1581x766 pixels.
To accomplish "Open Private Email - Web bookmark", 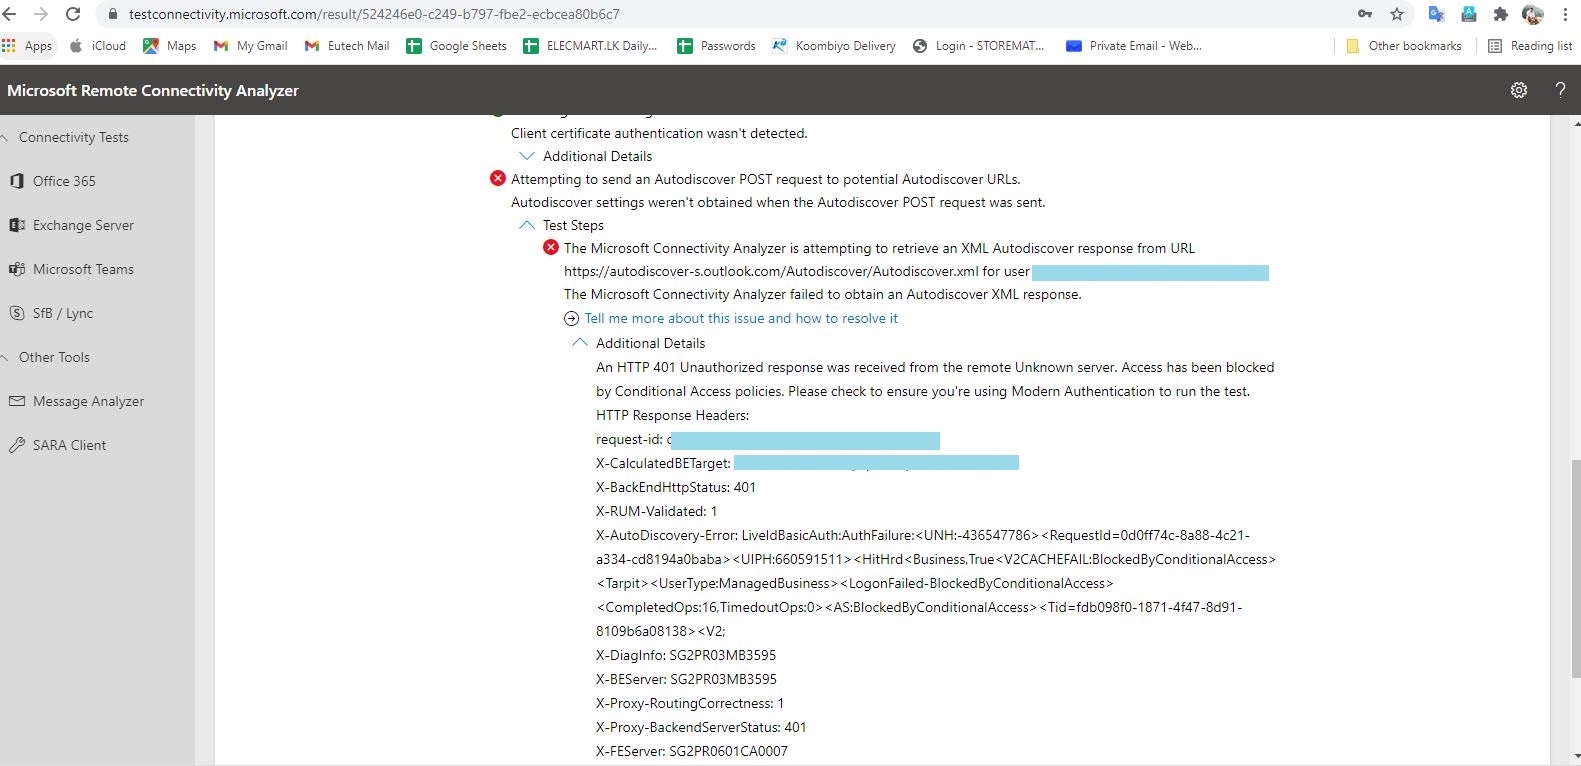I will tap(1134, 46).
